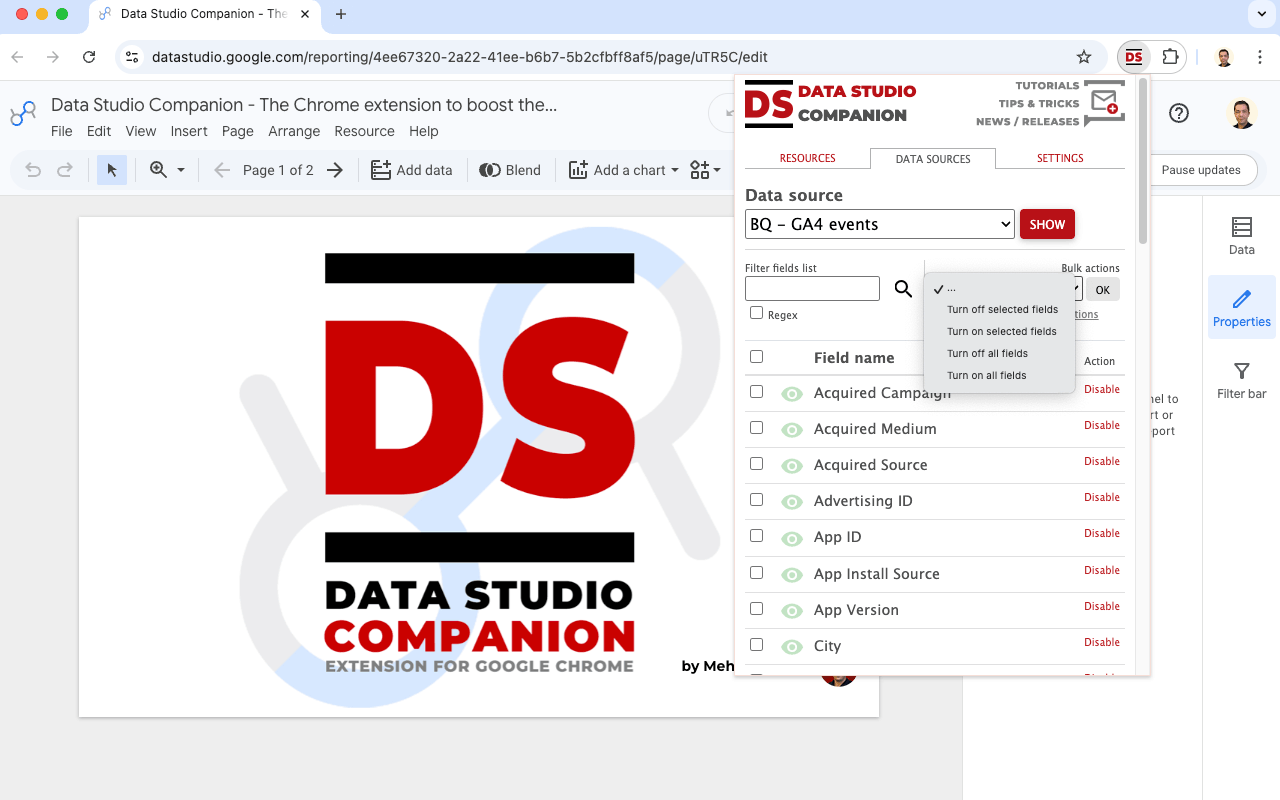Open Looker Studio account avatar
The height and width of the screenshot is (800, 1280).
[1242, 113]
